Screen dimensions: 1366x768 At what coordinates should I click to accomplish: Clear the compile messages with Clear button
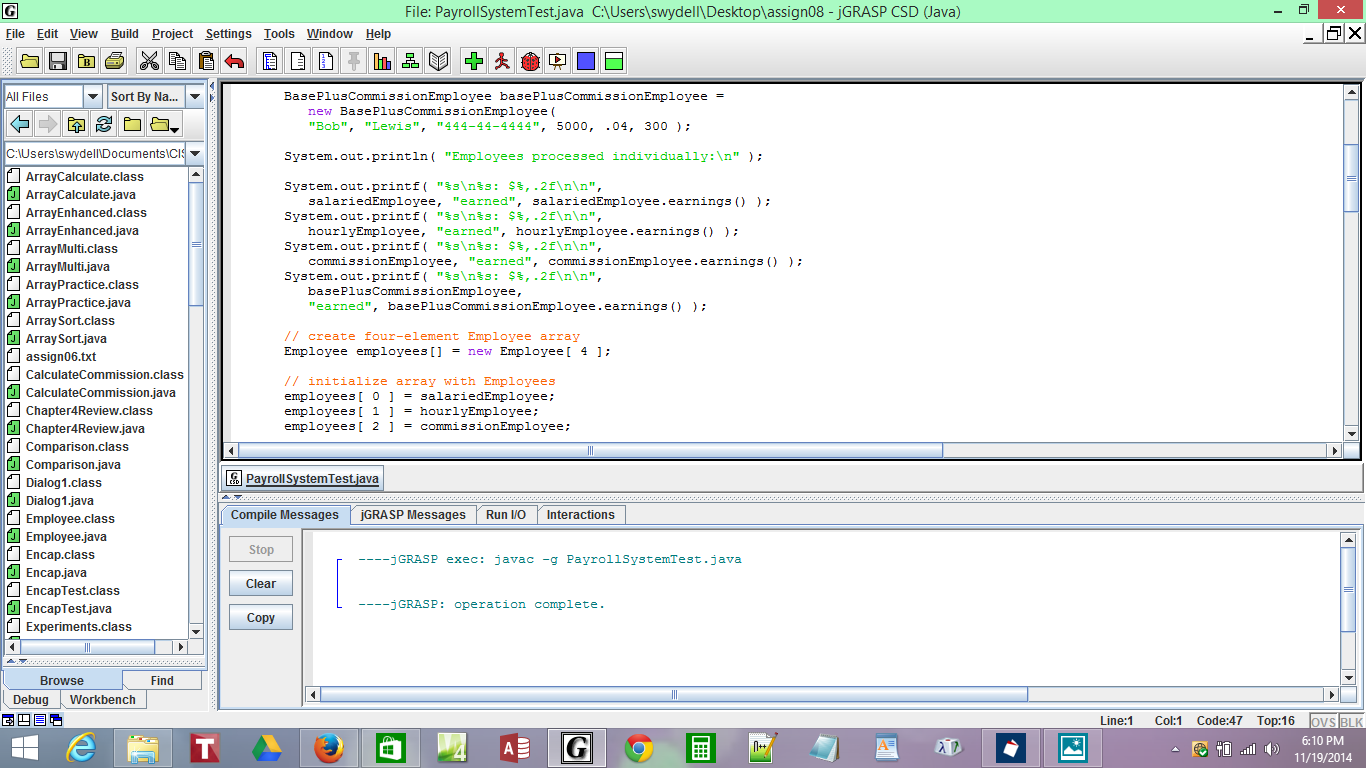point(260,583)
